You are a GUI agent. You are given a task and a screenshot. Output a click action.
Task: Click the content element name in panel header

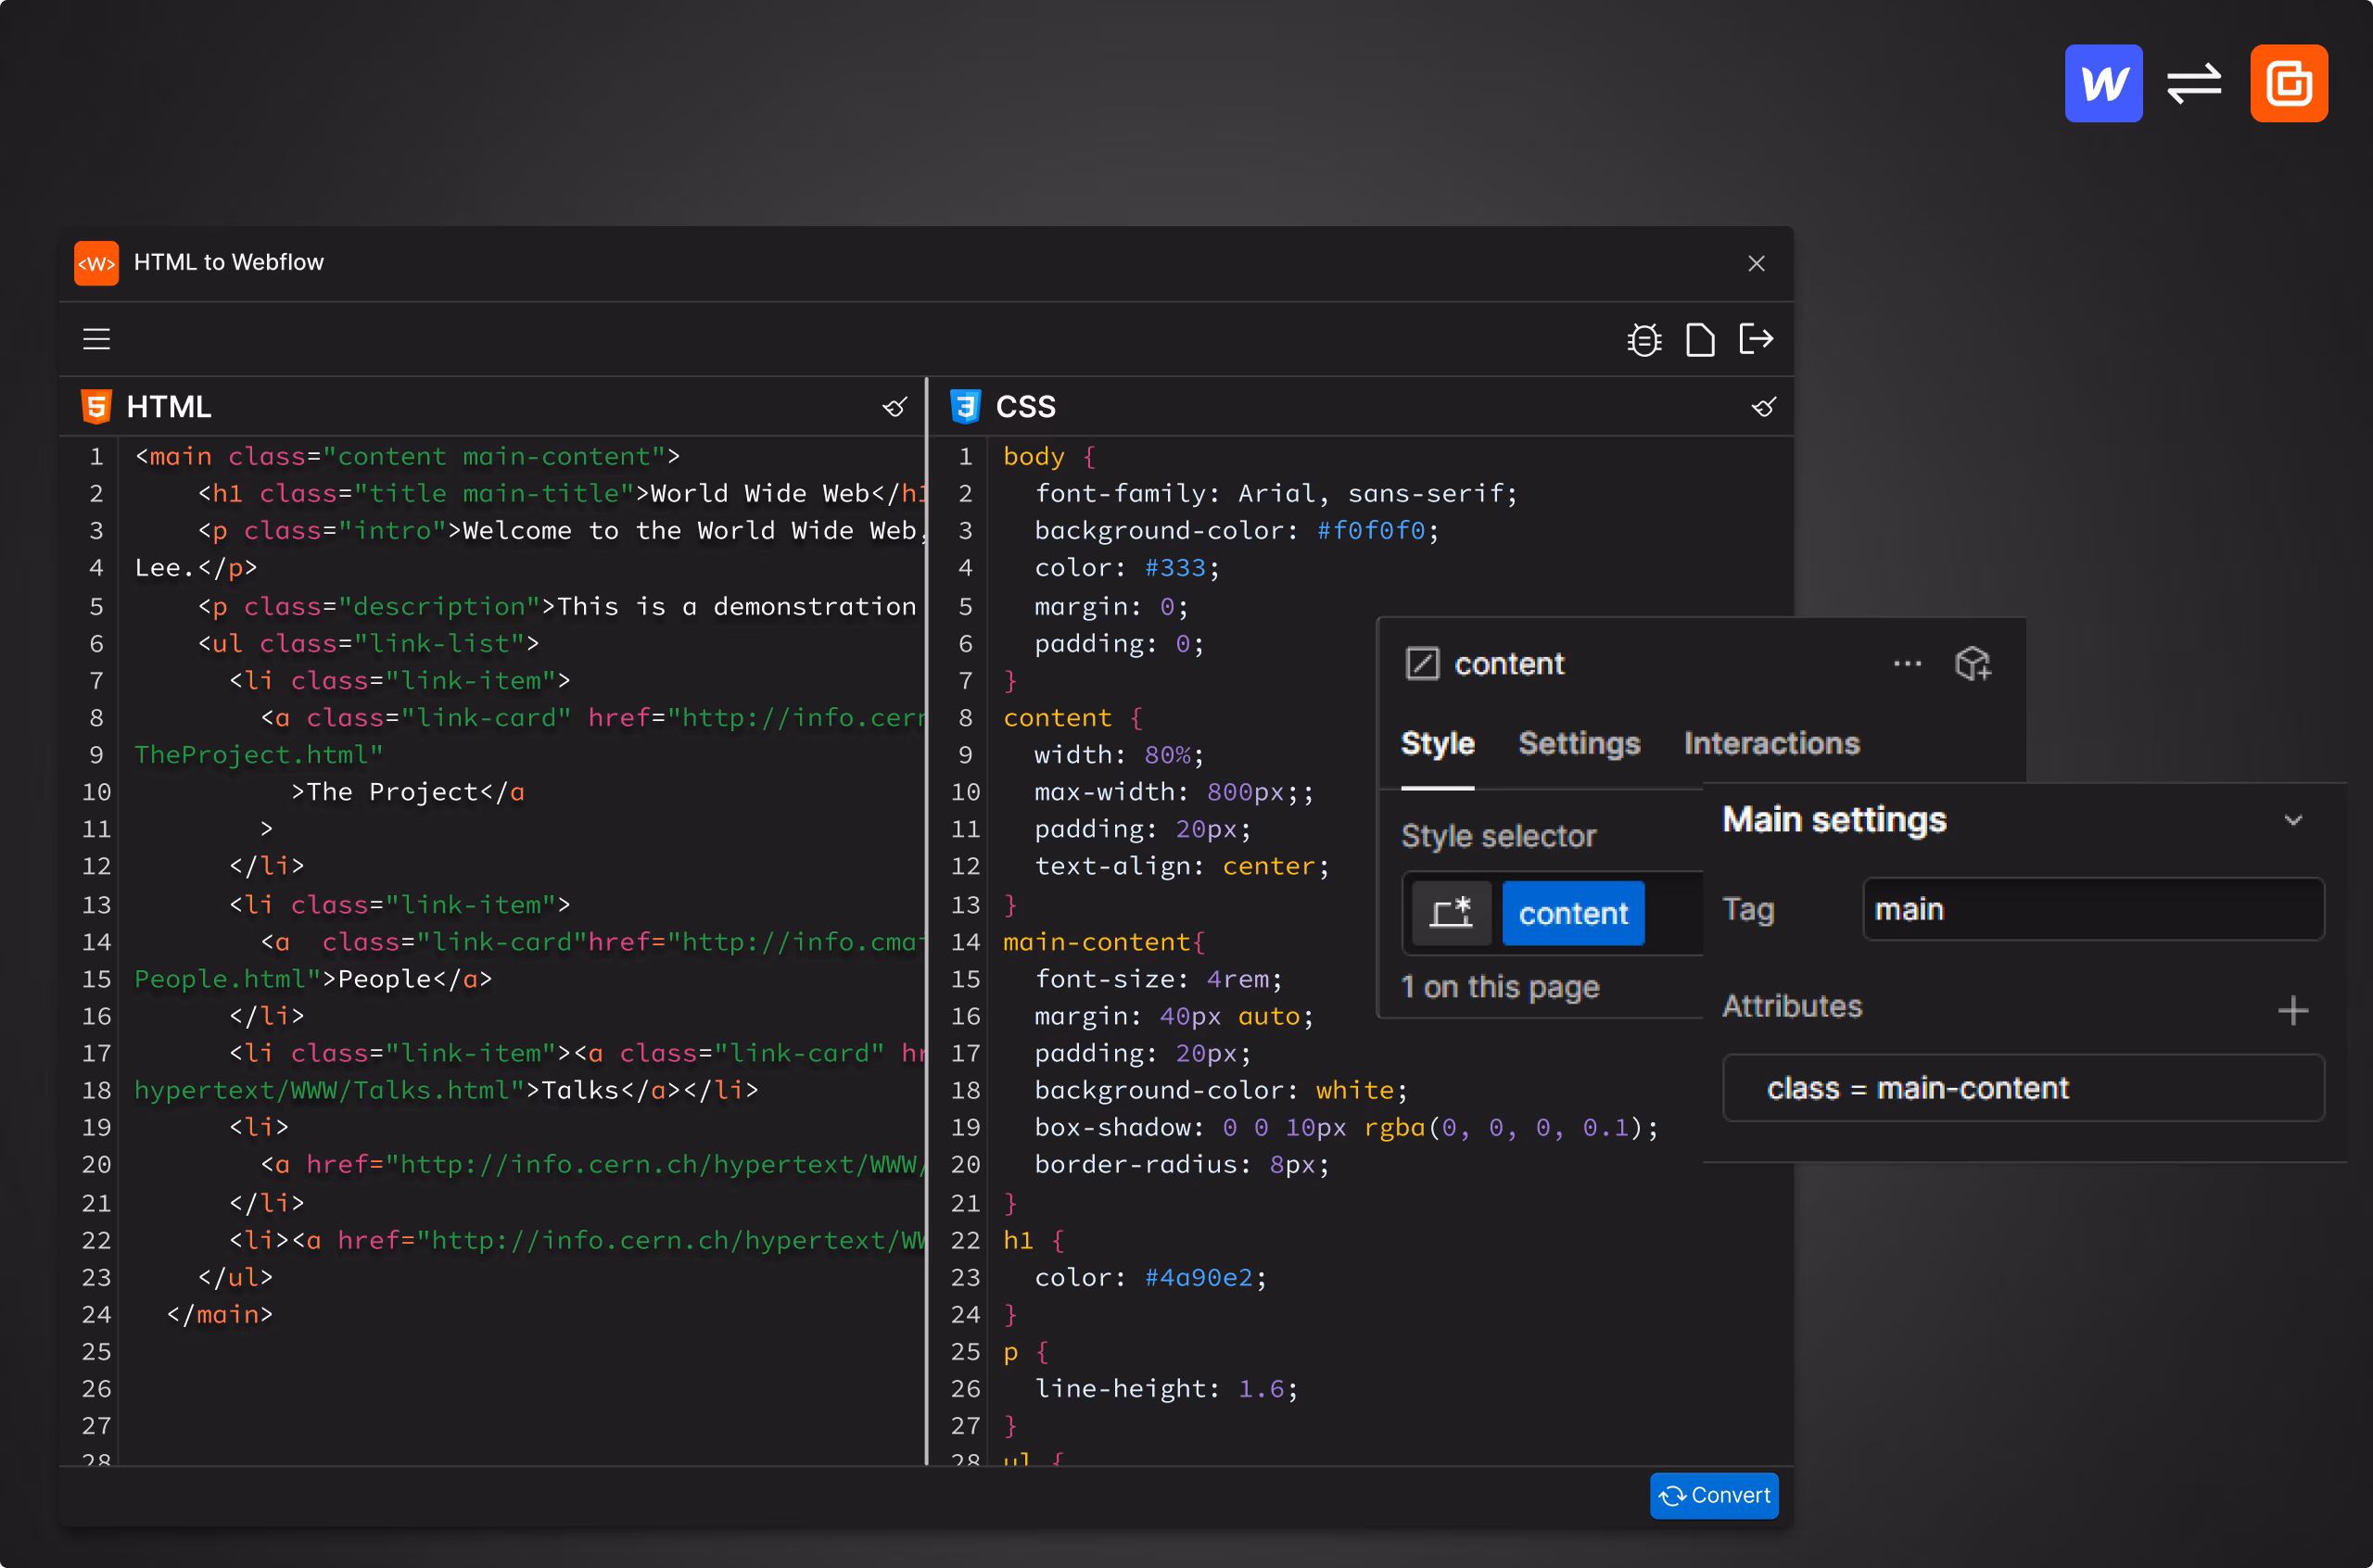(x=1509, y=664)
